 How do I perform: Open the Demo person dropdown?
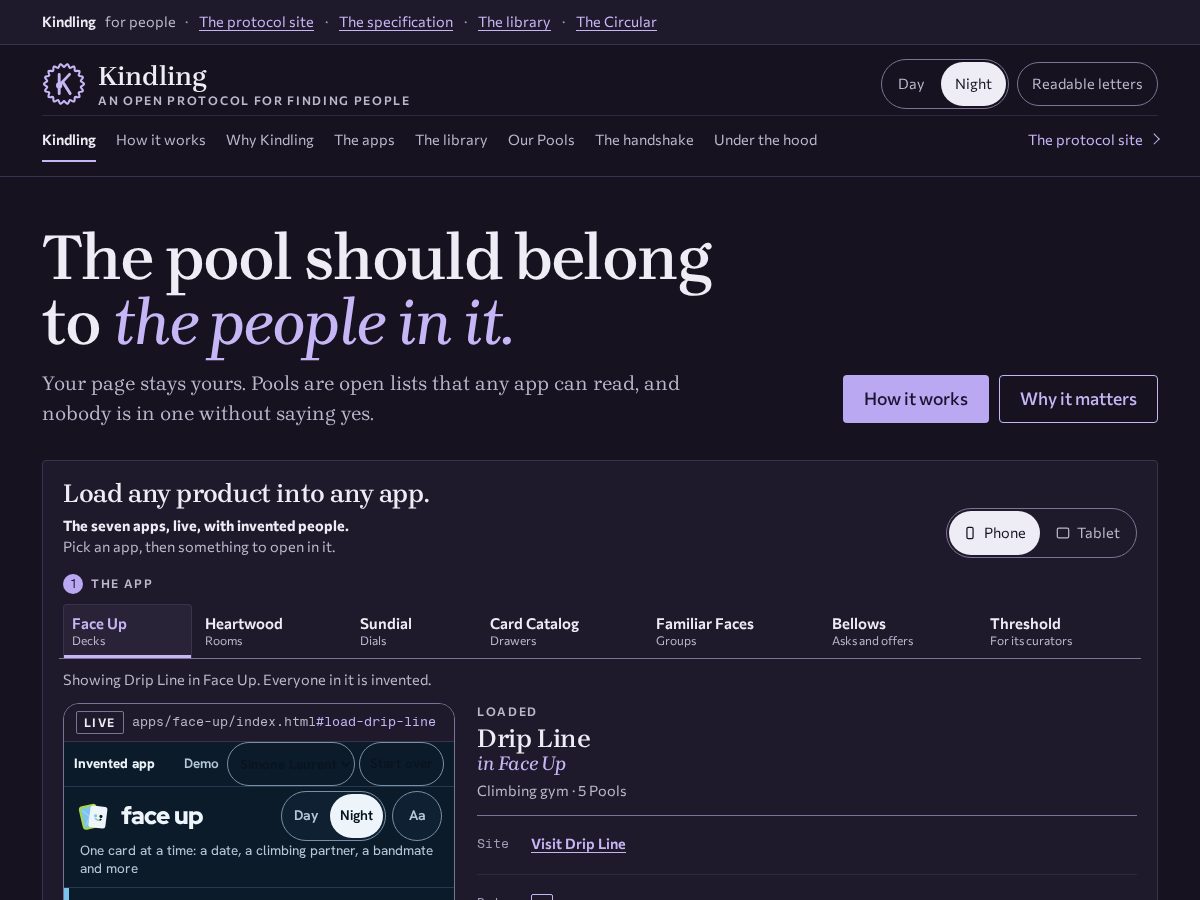(x=291, y=764)
